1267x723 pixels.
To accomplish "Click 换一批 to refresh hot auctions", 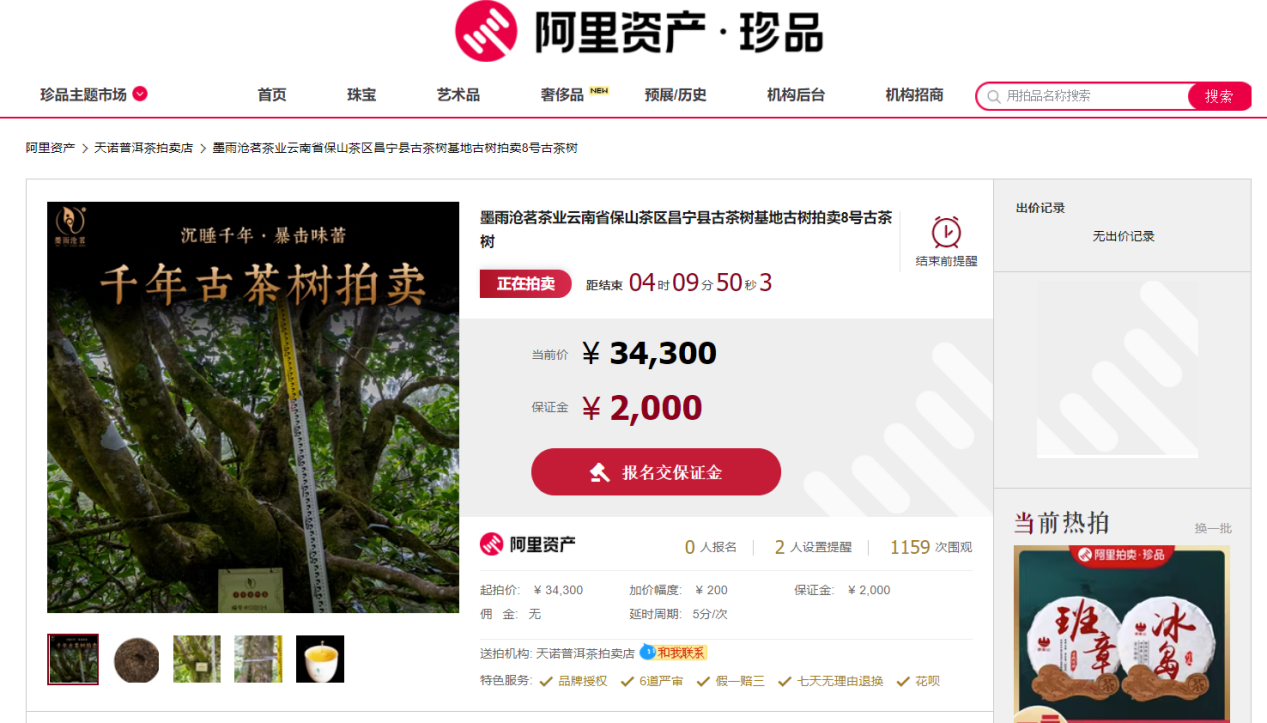I will tap(1213, 528).
